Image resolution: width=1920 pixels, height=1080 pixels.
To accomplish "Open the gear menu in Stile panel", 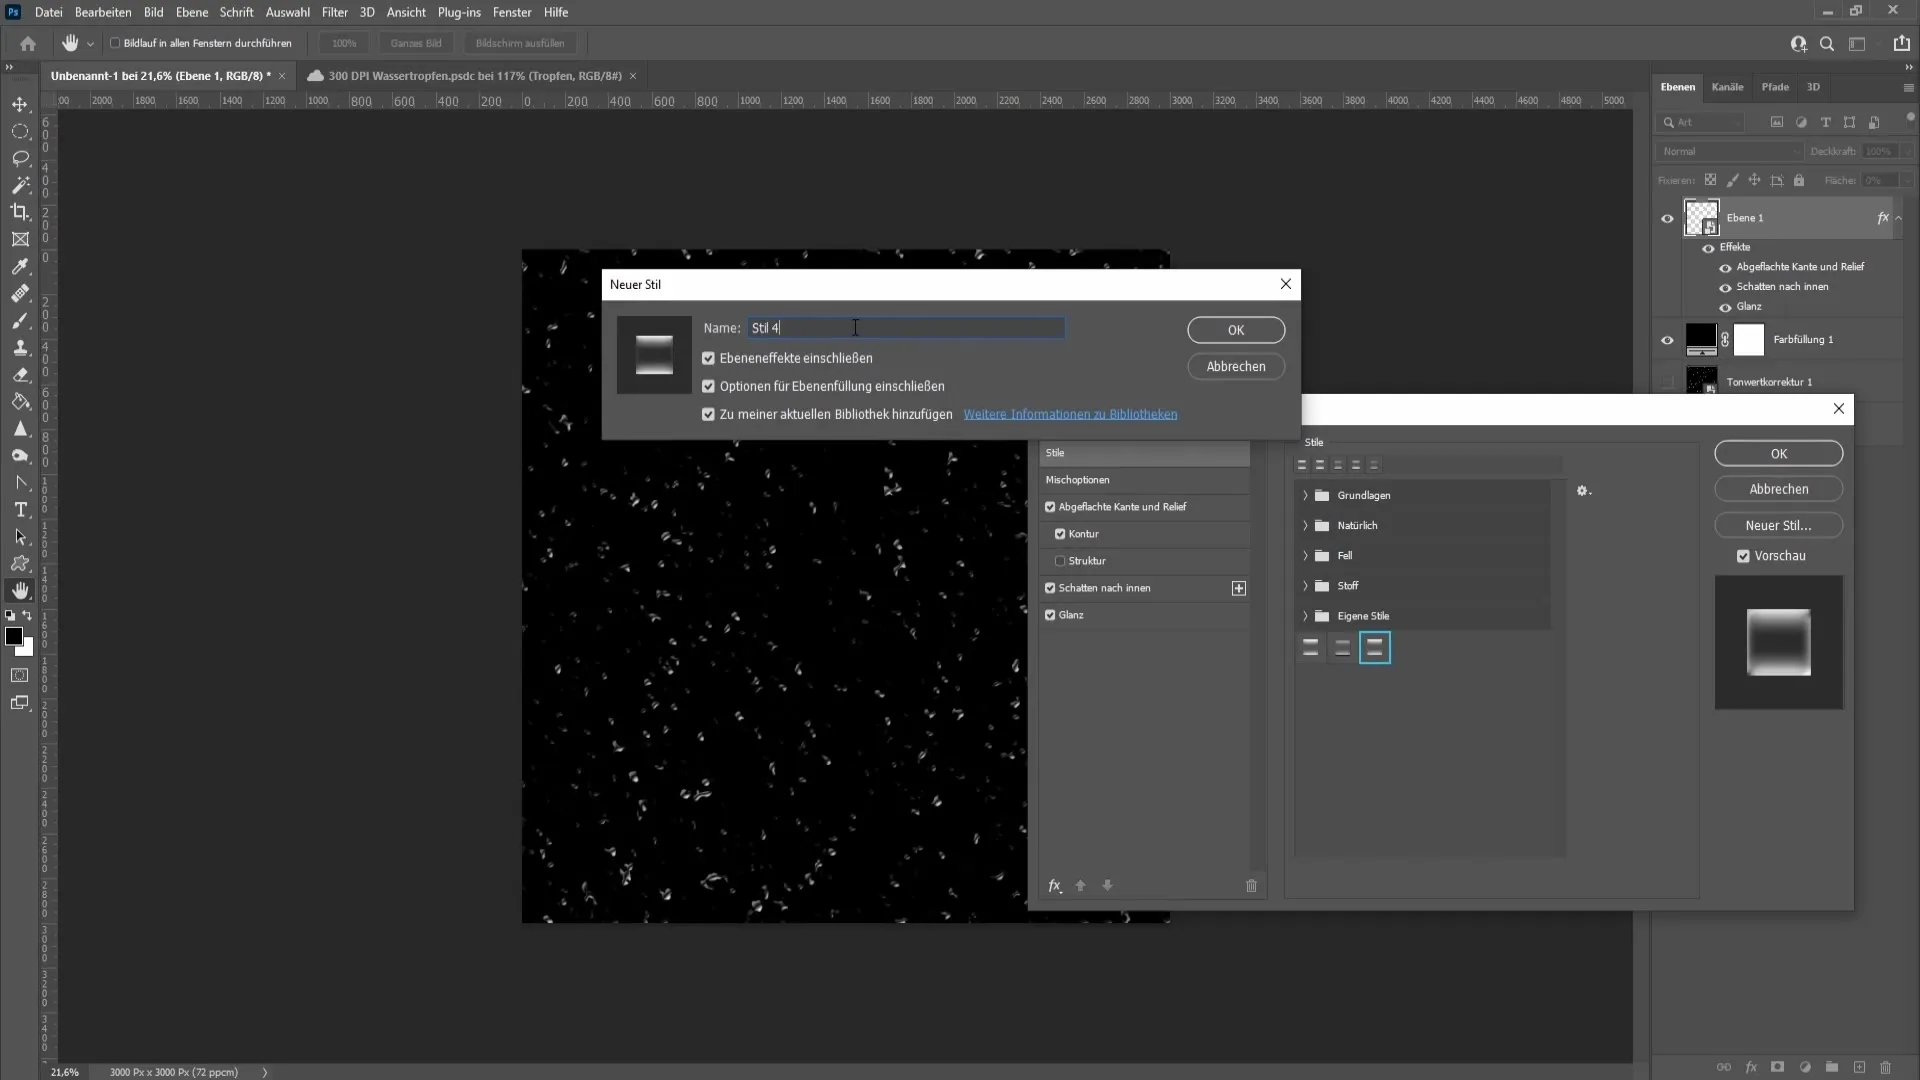I will [1583, 491].
